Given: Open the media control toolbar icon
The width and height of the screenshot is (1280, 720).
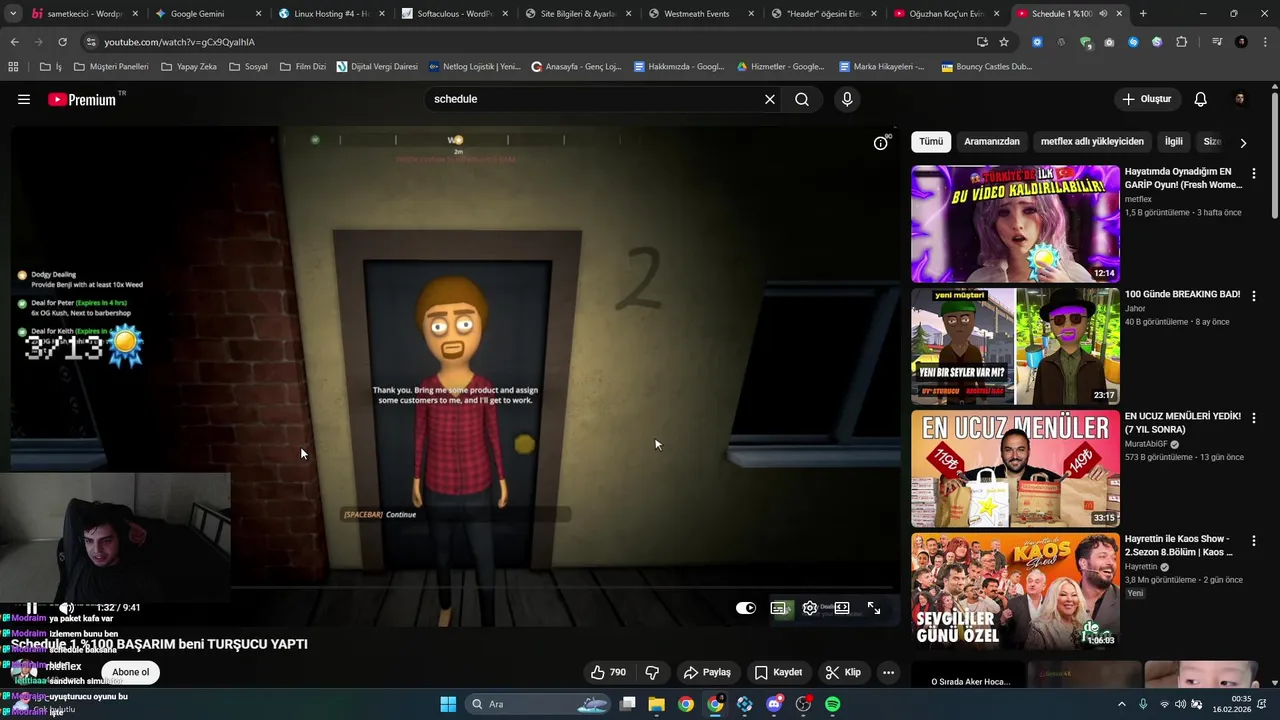Looking at the screenshot, I should click(1217, 42).
